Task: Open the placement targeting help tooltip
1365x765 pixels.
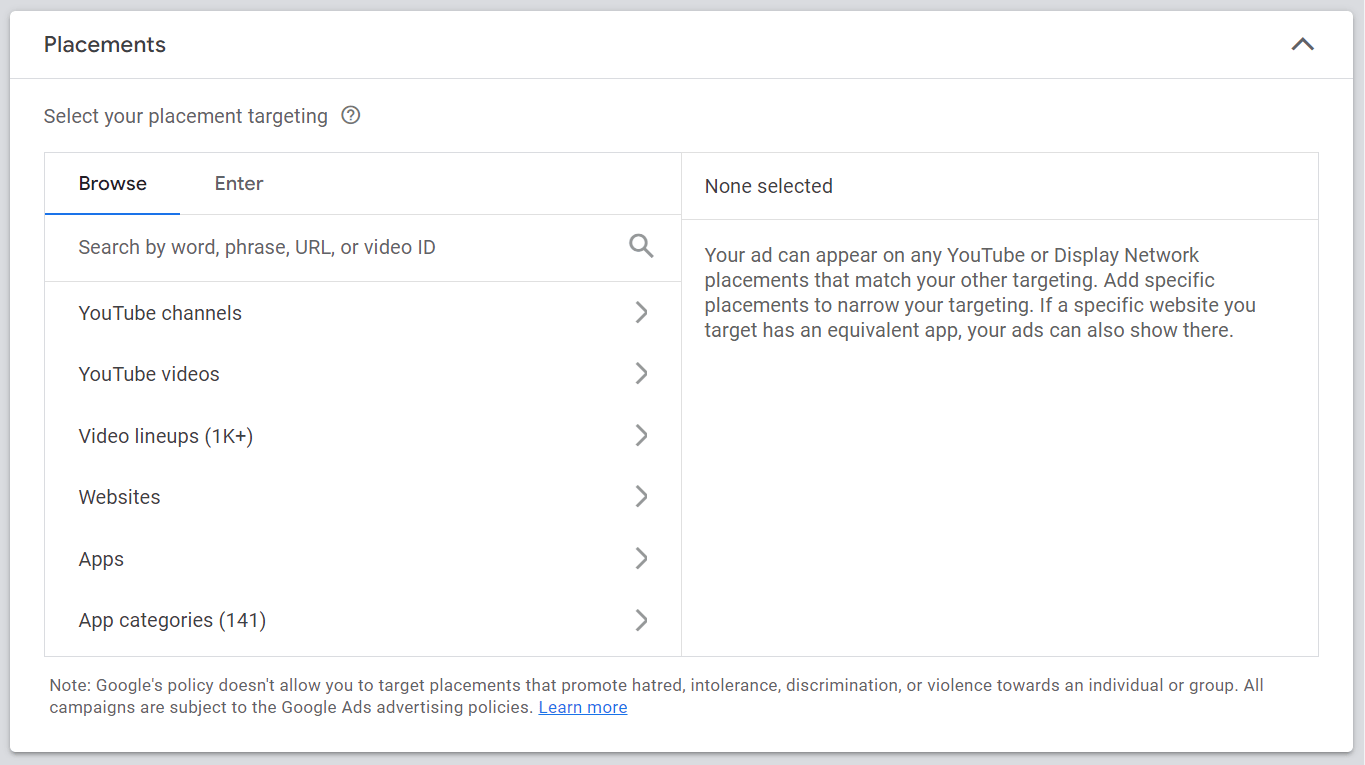Action: click(x=350, y=115)
